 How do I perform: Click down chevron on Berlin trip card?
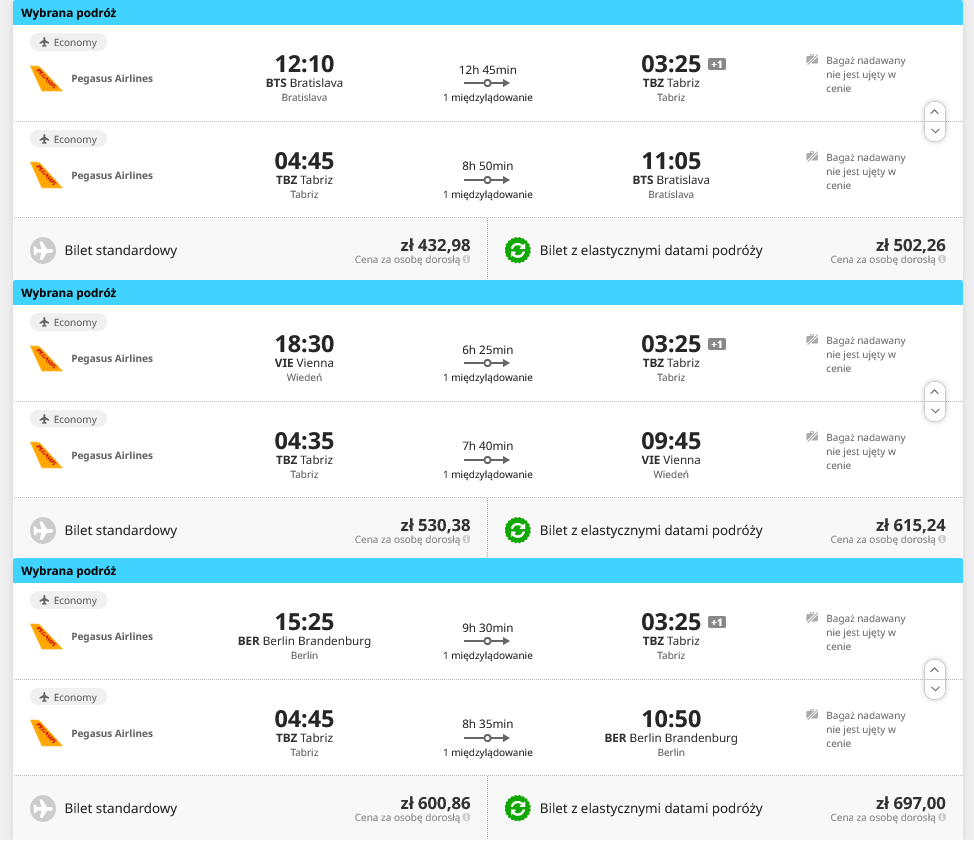tap(935, 689)
